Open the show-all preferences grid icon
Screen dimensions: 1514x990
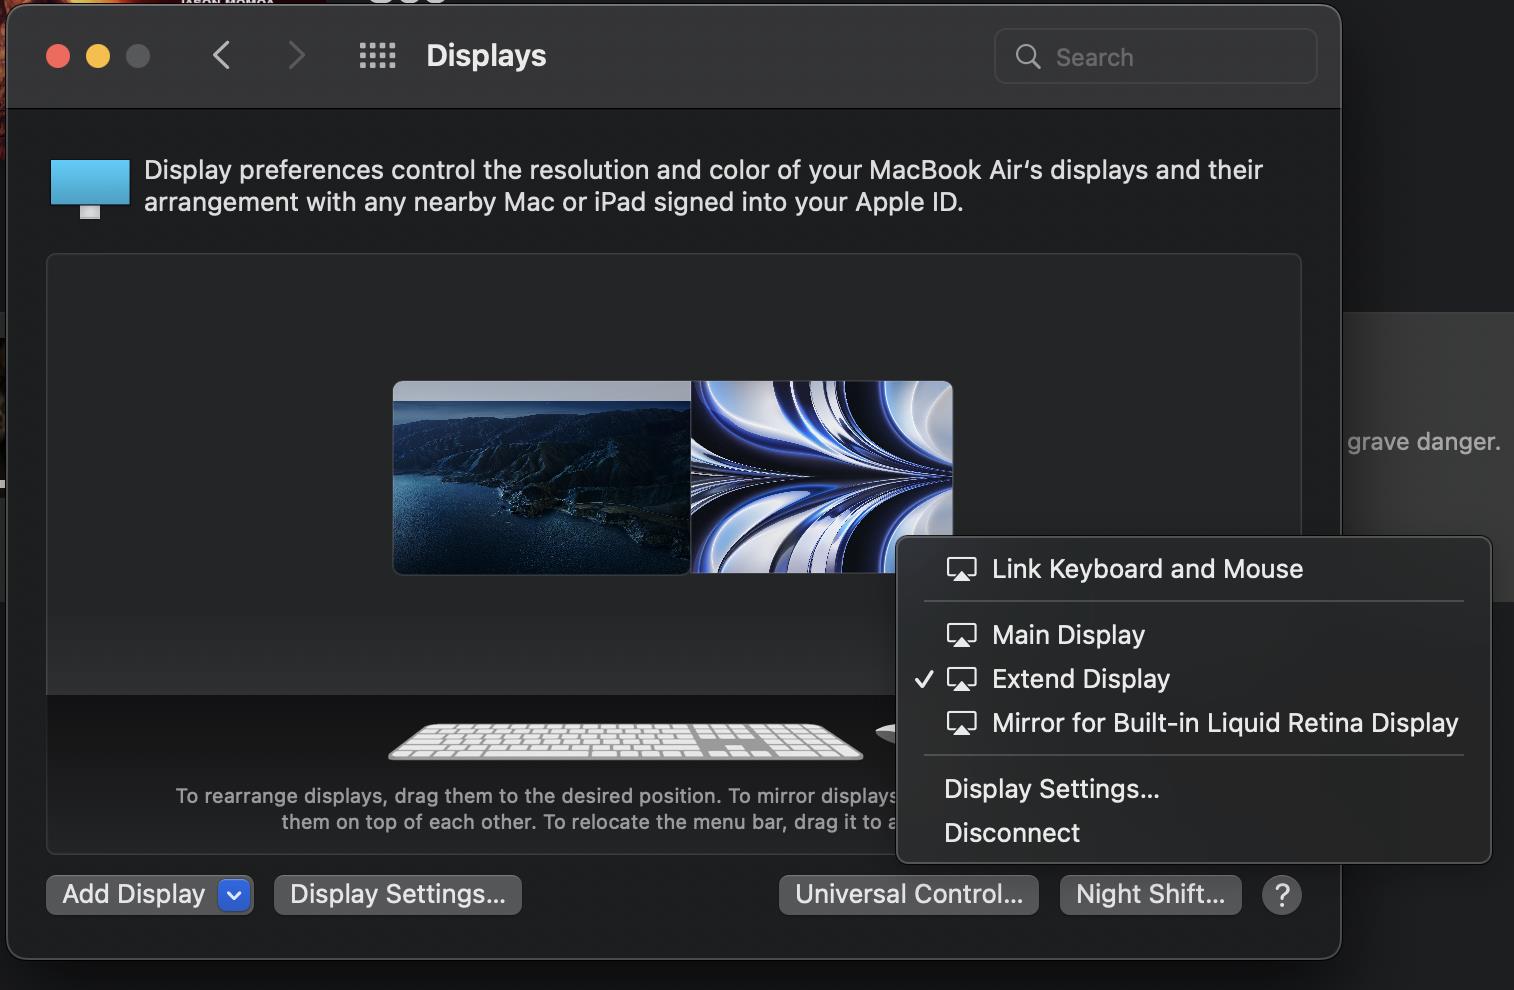coord(377,56)
